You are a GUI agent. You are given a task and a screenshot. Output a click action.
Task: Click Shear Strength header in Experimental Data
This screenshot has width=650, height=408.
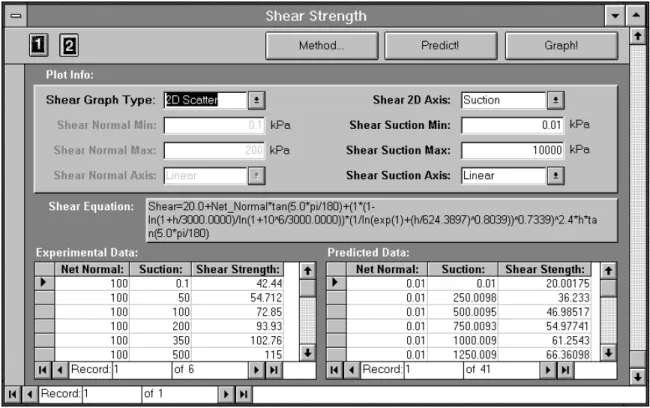tap(238, 270)
